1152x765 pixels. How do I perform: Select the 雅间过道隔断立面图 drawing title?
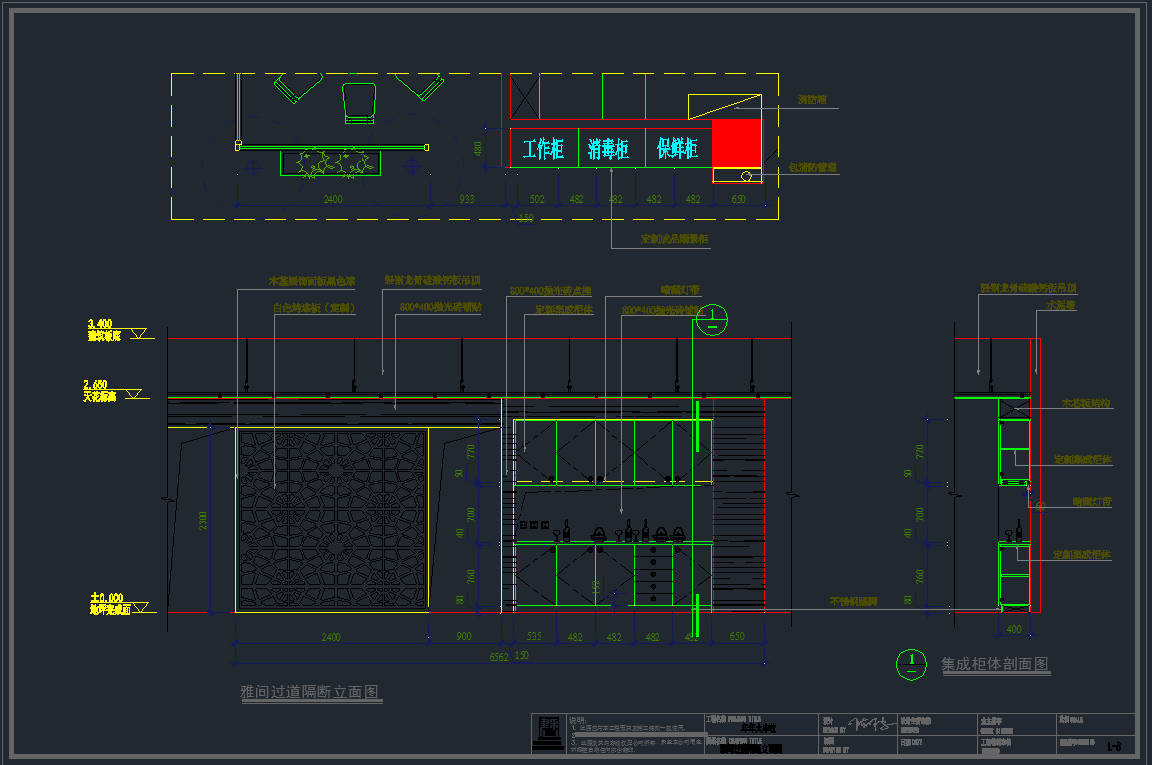tap(310, 692)
